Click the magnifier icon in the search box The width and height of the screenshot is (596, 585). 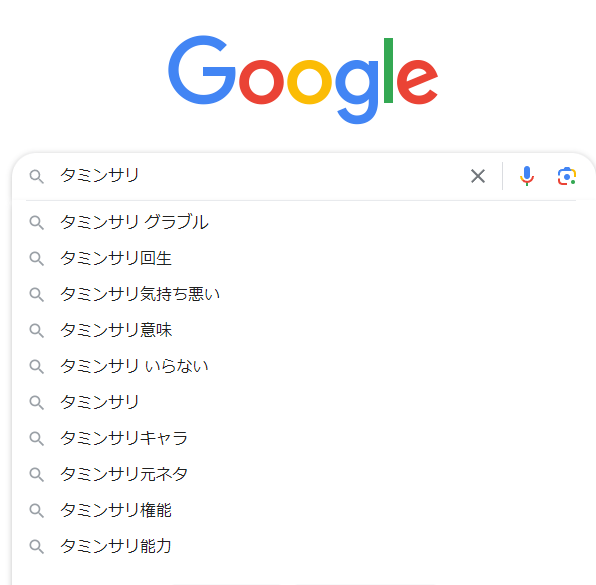click(x=36, y=177)
